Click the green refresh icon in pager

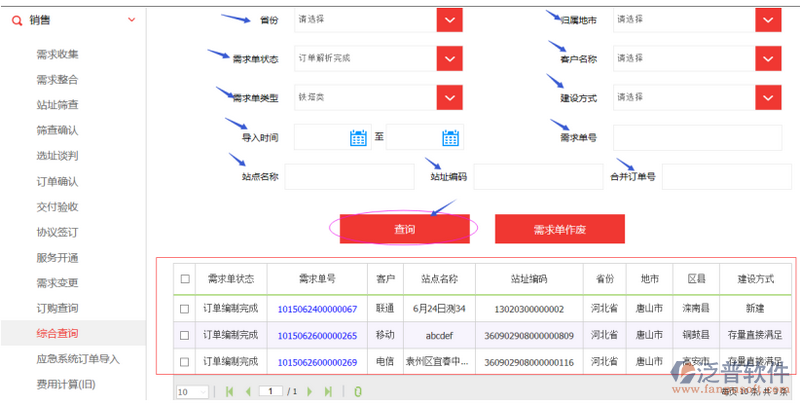coord(358,392)
